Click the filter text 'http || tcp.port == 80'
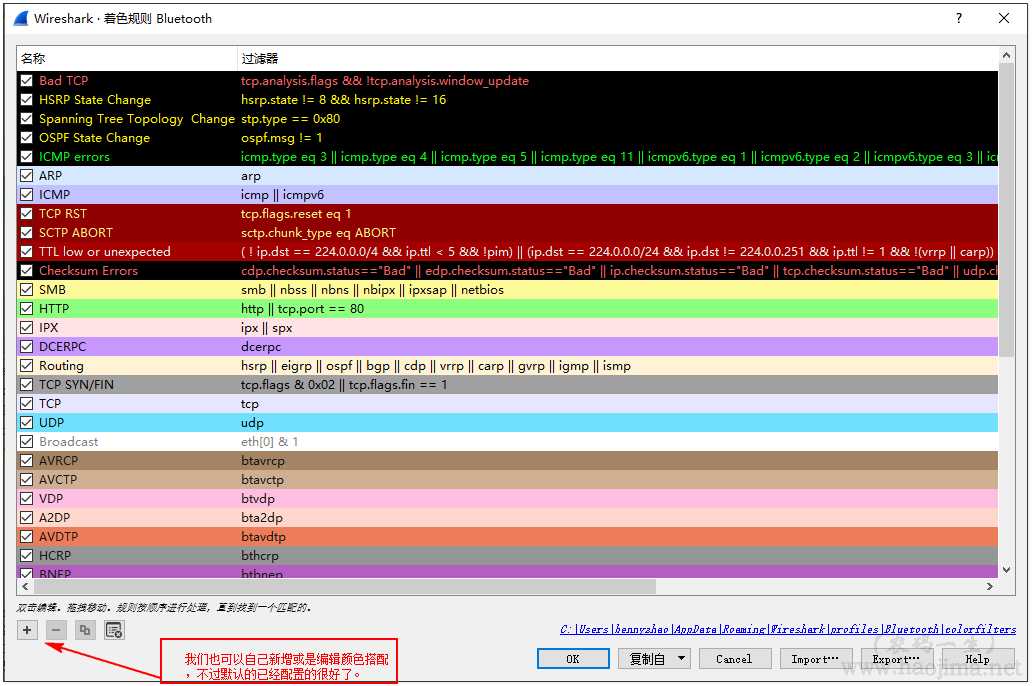Screen dimensions: 1032x686 click(302, 309)
